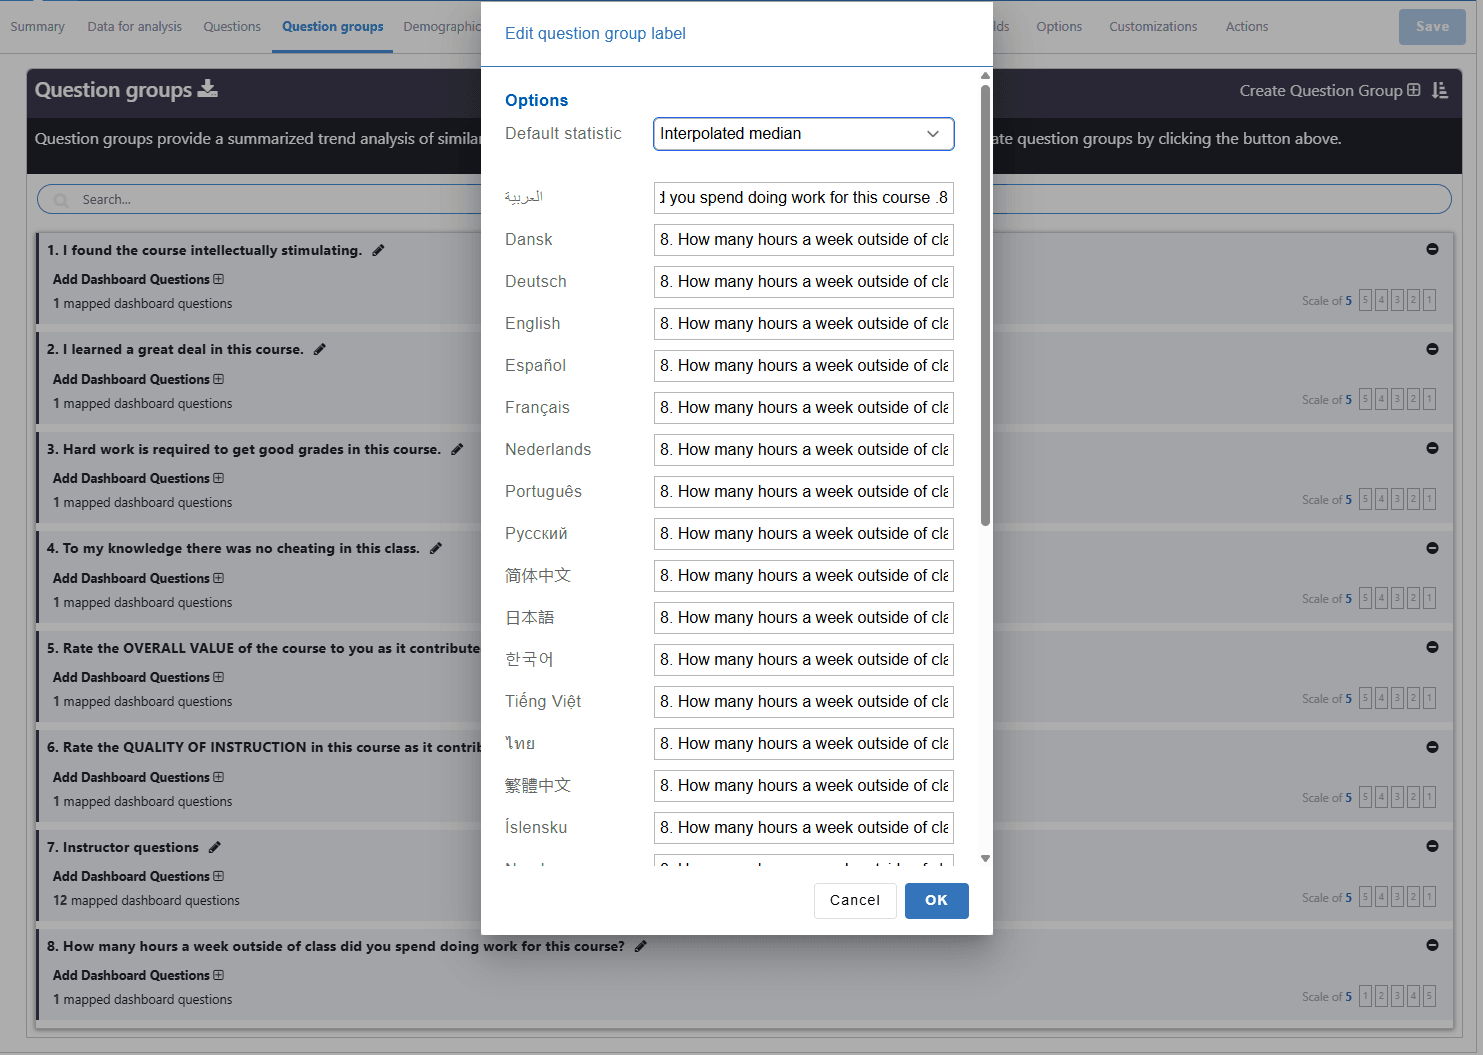Remove question group 4 with minus icon
This screenshot has width=1483, height=1055.
tap(1432, 548)
